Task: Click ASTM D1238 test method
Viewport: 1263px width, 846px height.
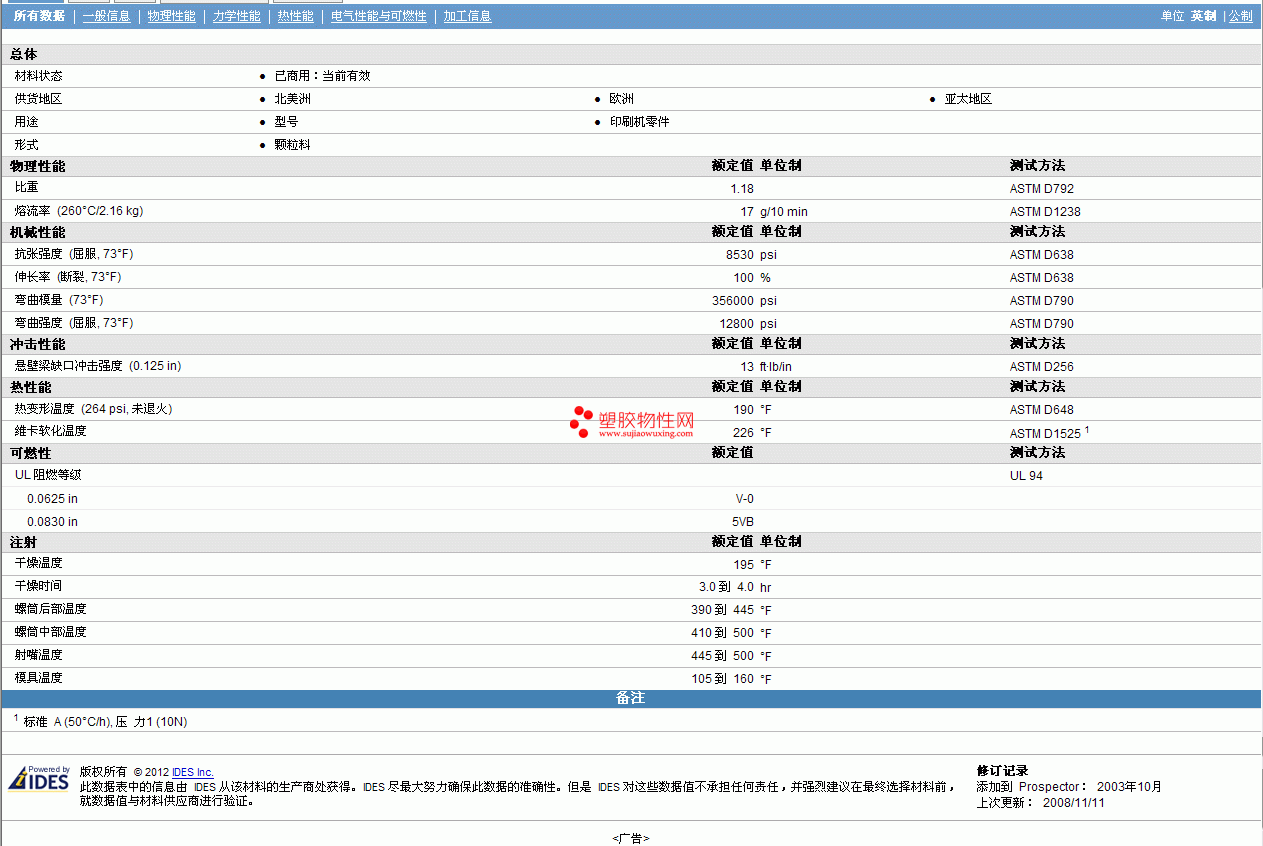Action: [1045, 211]
